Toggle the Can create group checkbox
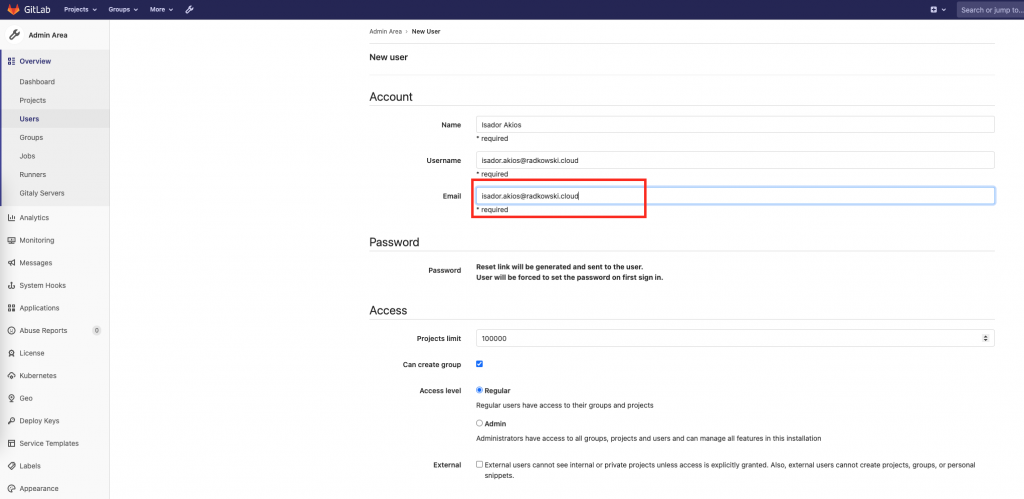 pyautogui.click(x=479, y=364)
